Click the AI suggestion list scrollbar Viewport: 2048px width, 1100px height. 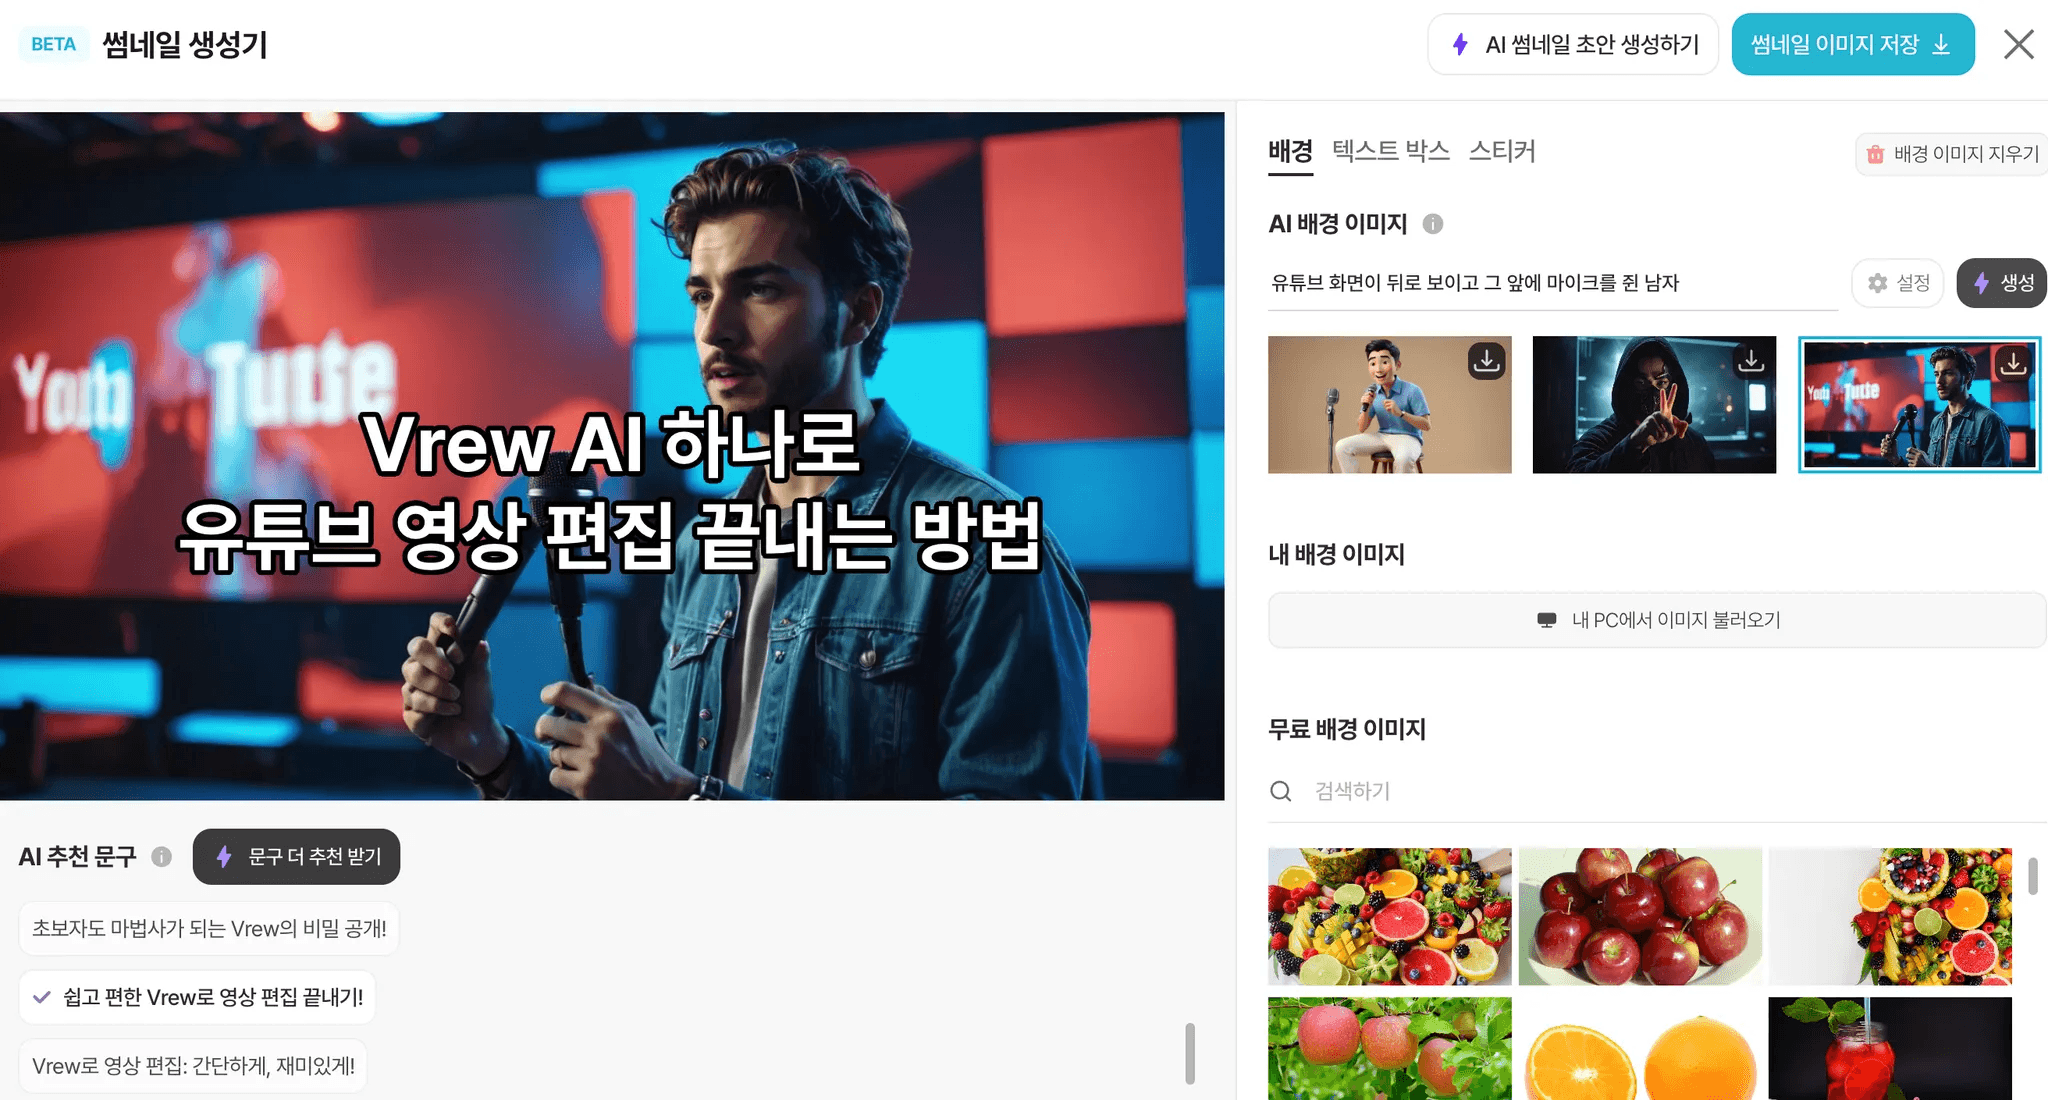[x=1190, y=1053]
